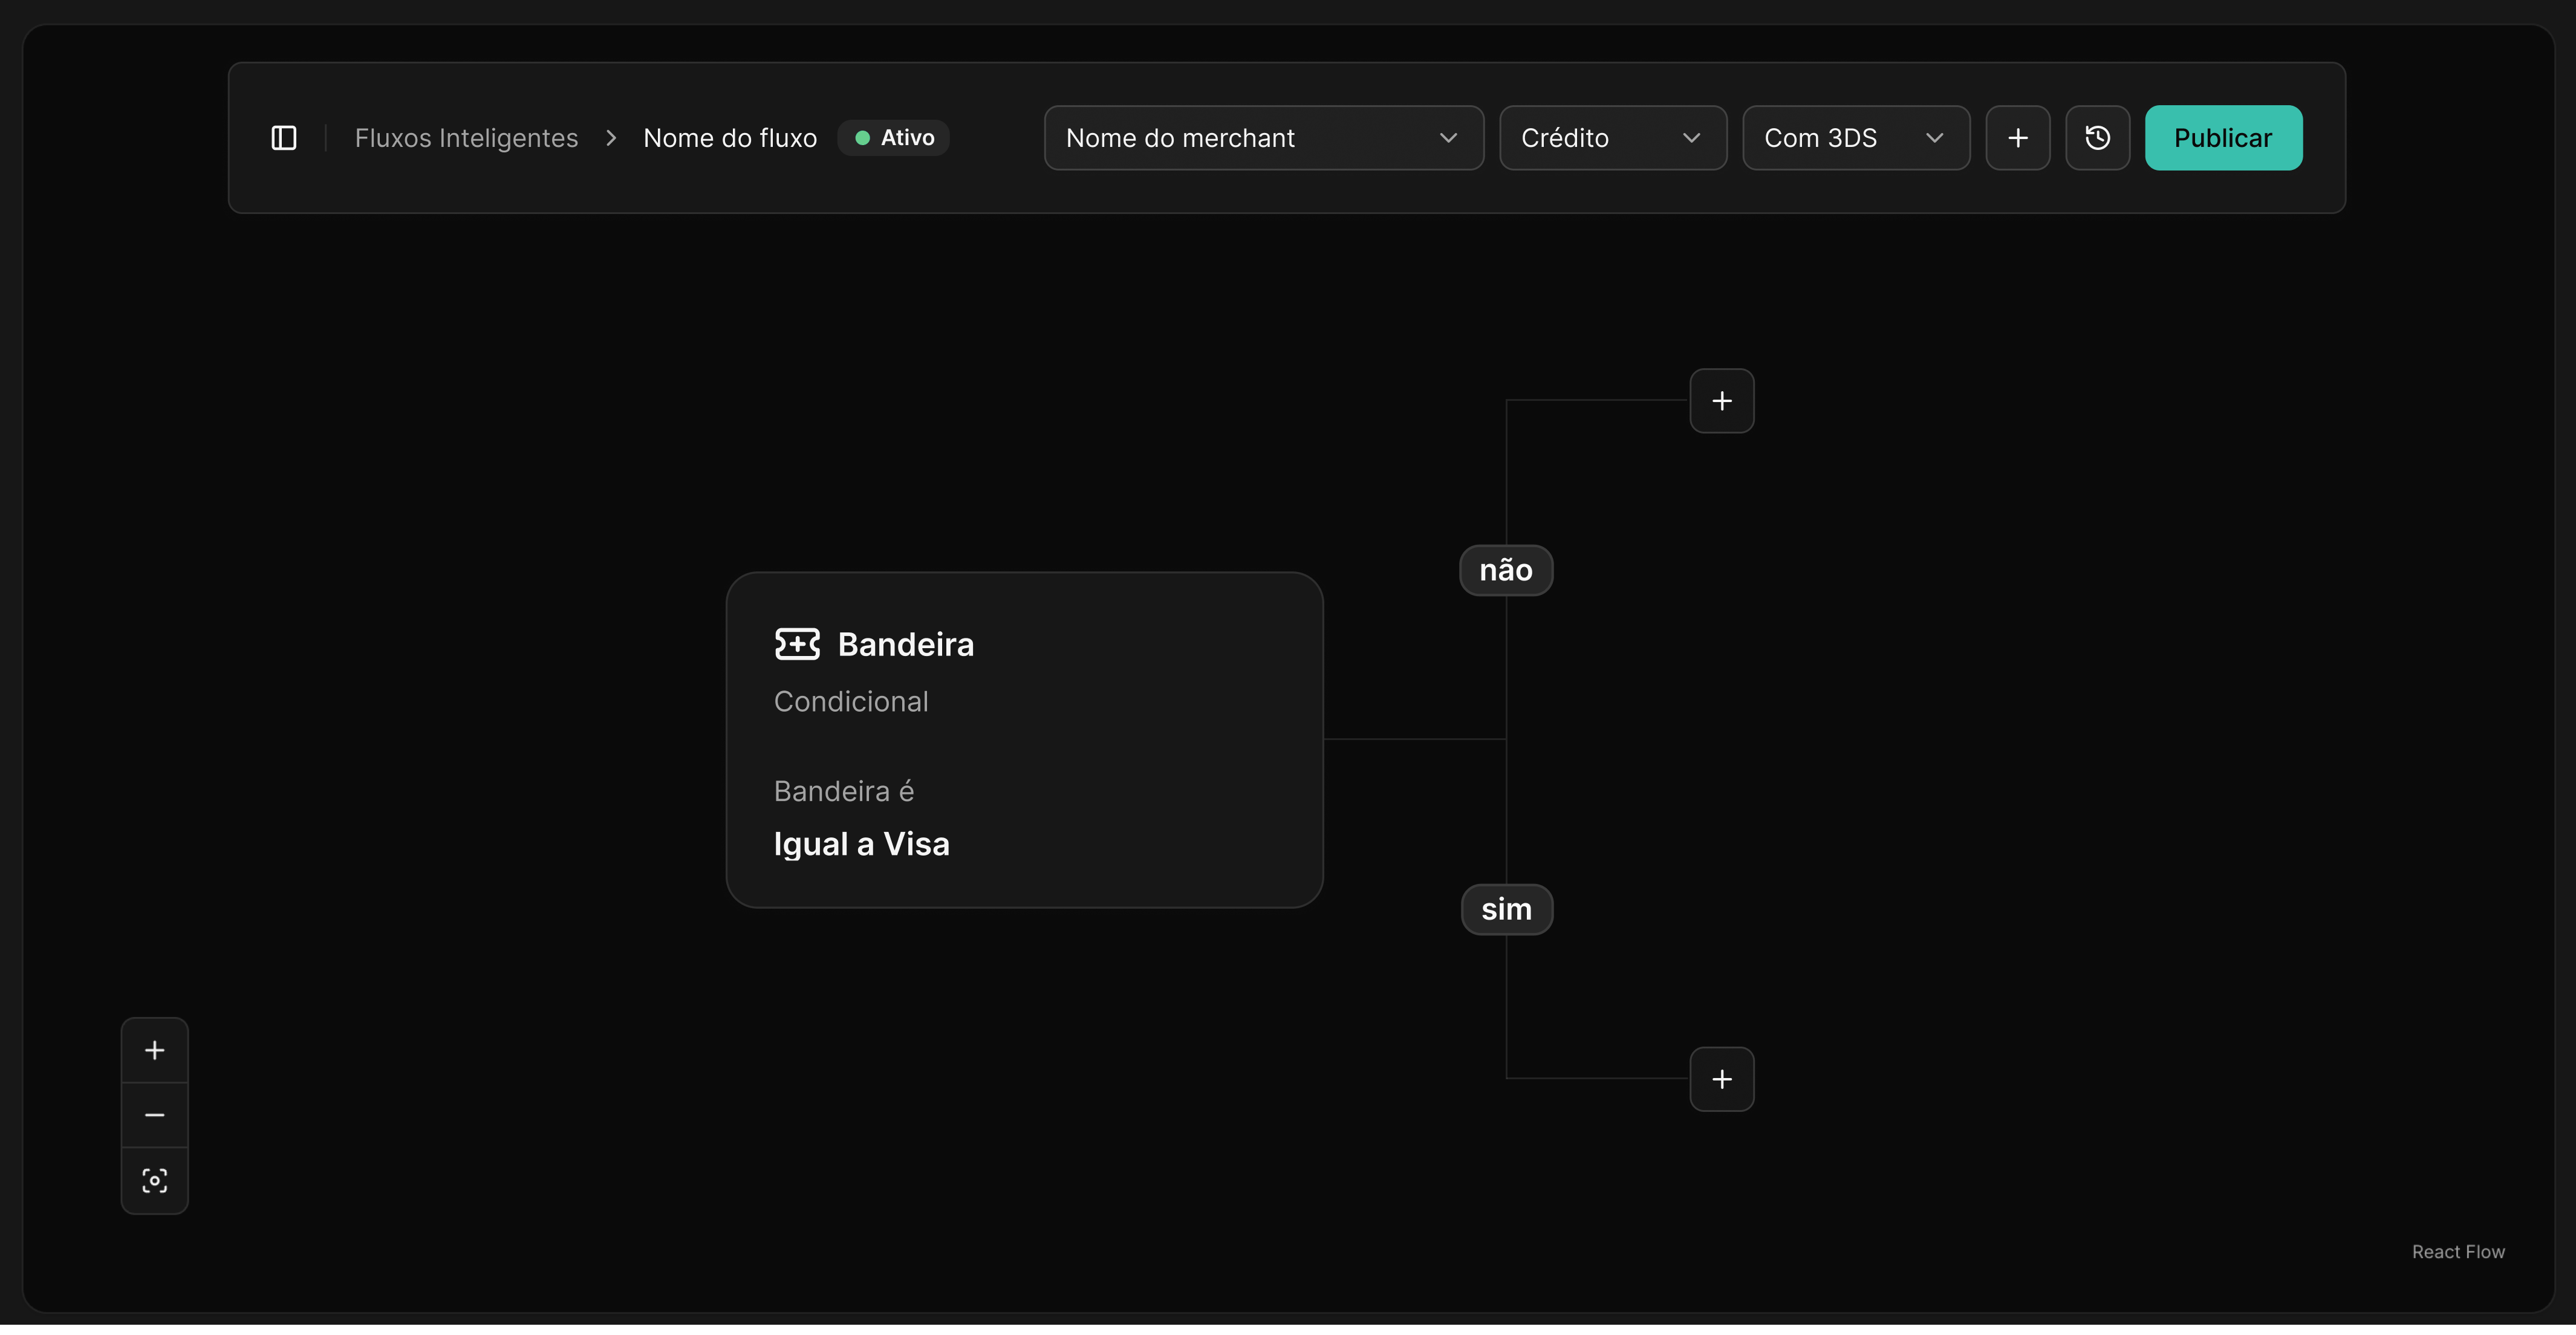Click the Bandeira ticket icon
The width and height of the screenshot is (2576, 1335).
pos(797,644)
